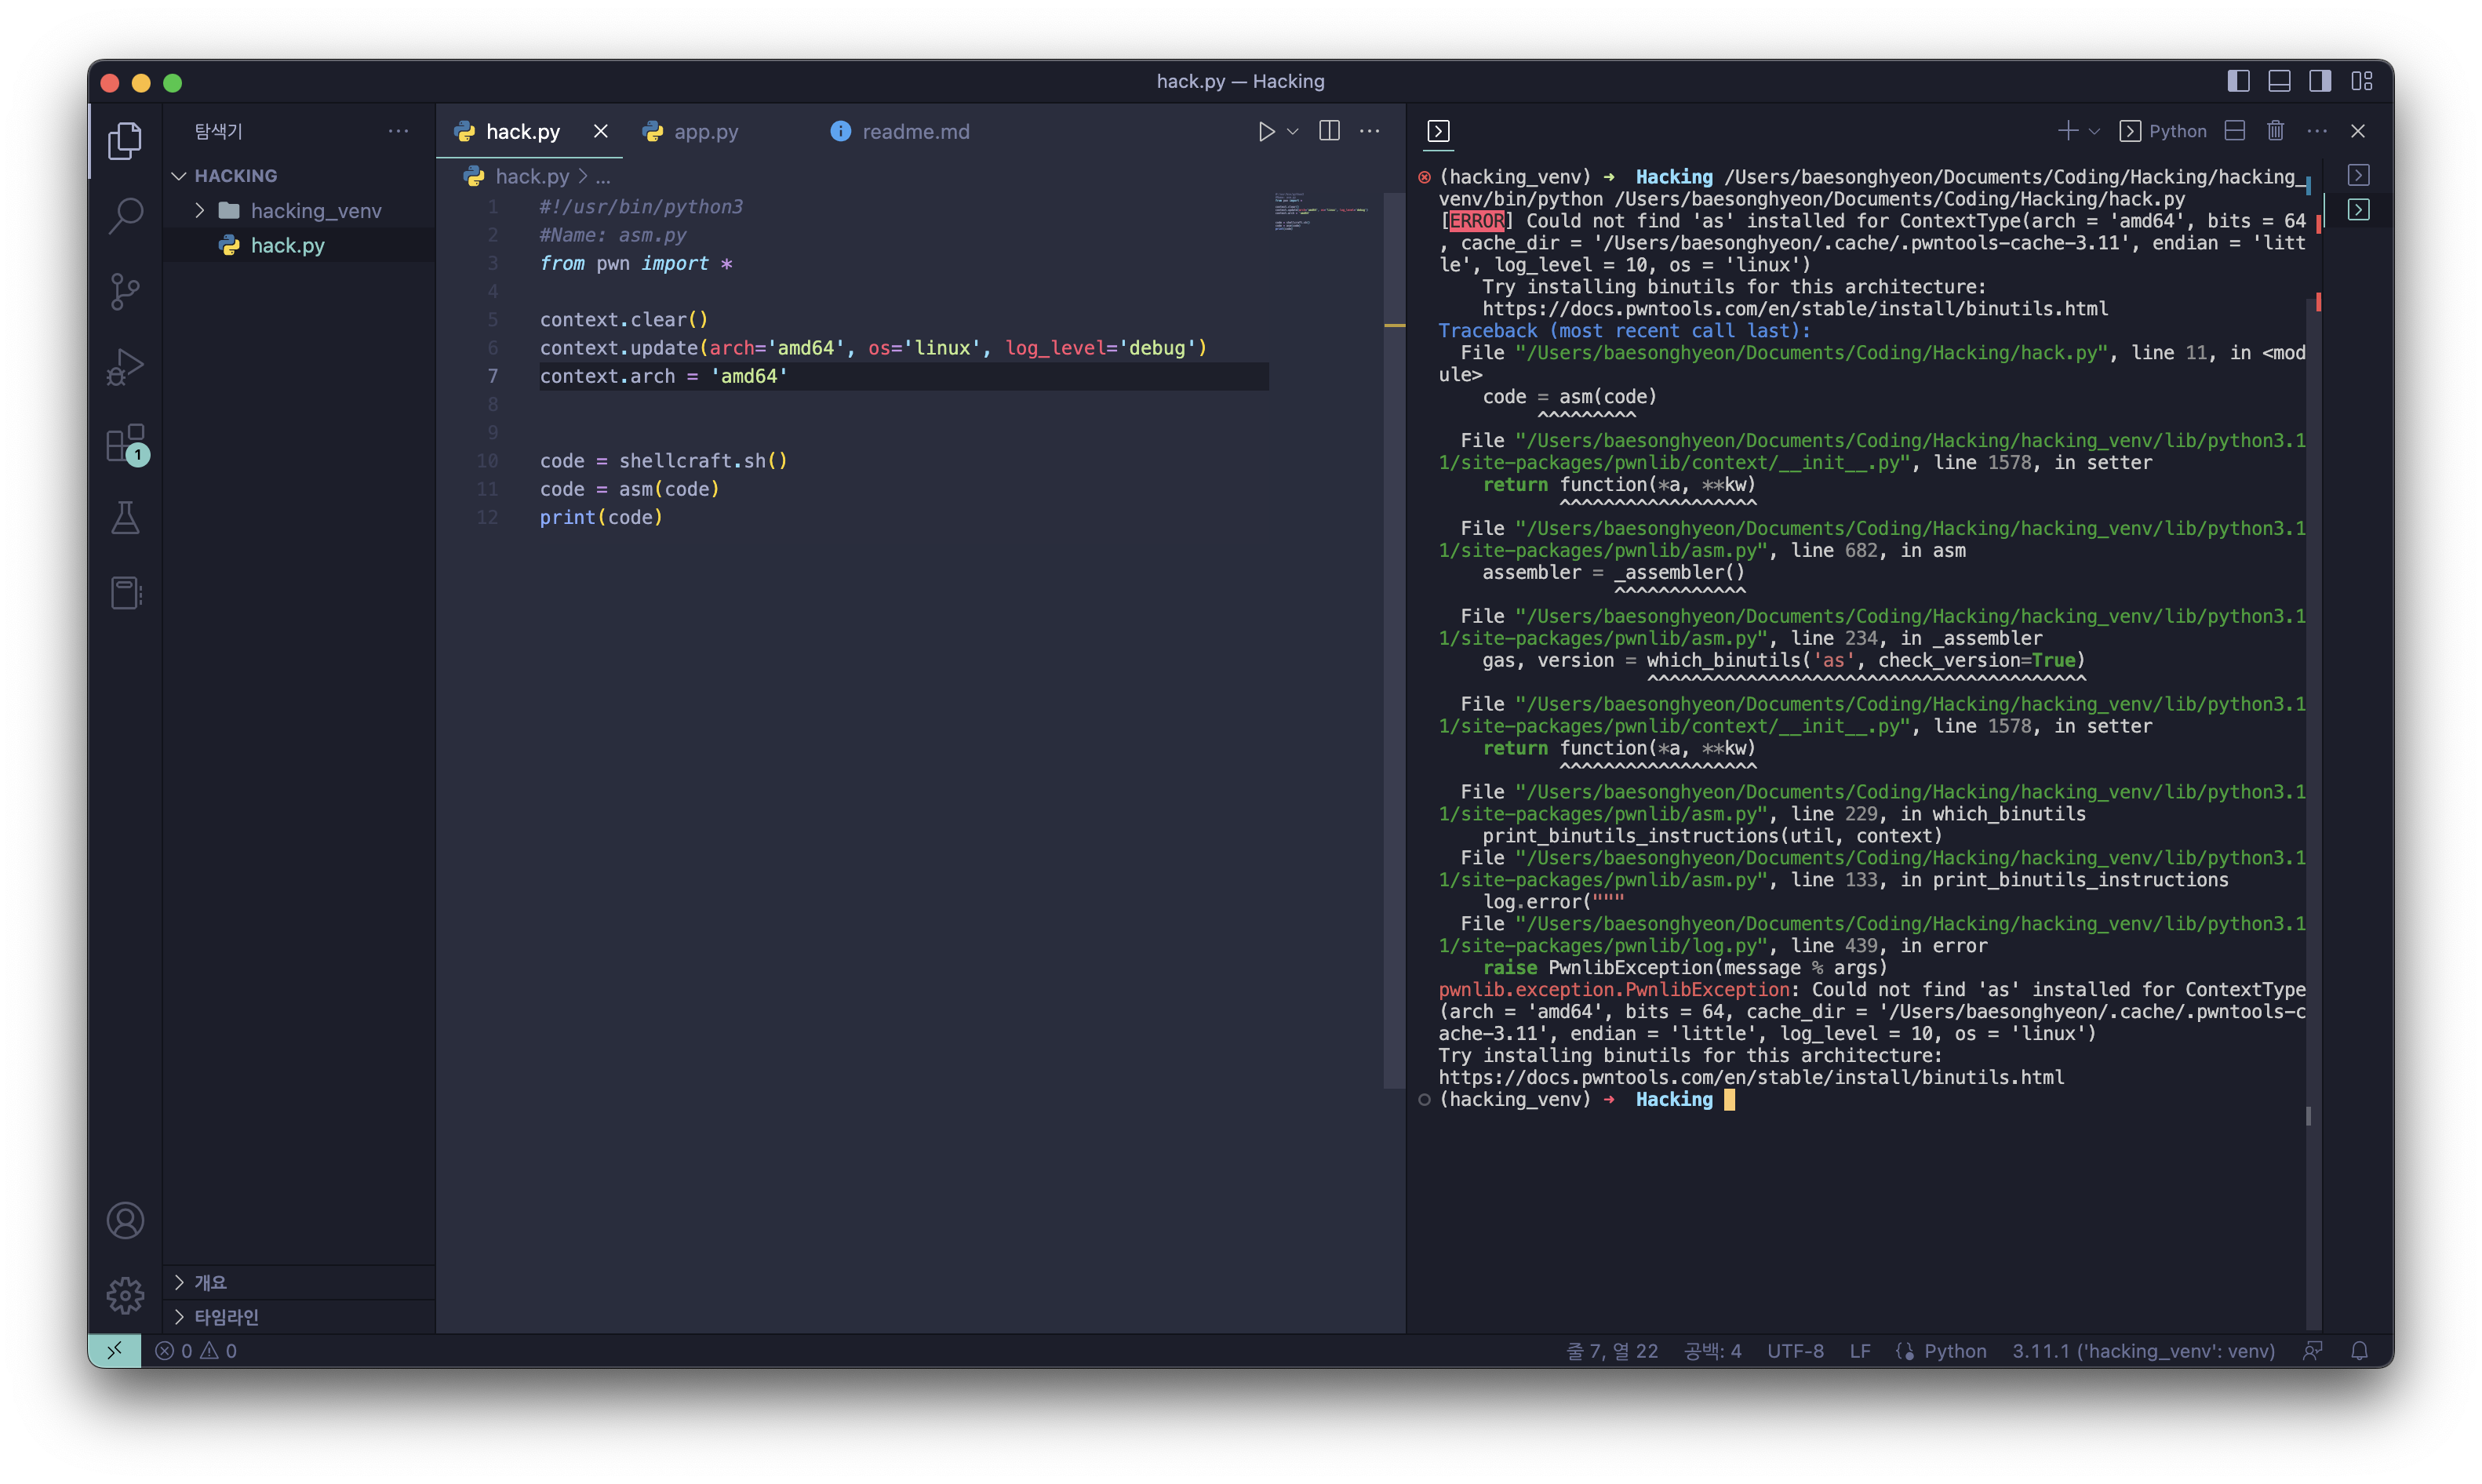The image size is (2482, 1484).
Task: Toggle the bottom panel layout button
Action: click(x=2279, y=81)
